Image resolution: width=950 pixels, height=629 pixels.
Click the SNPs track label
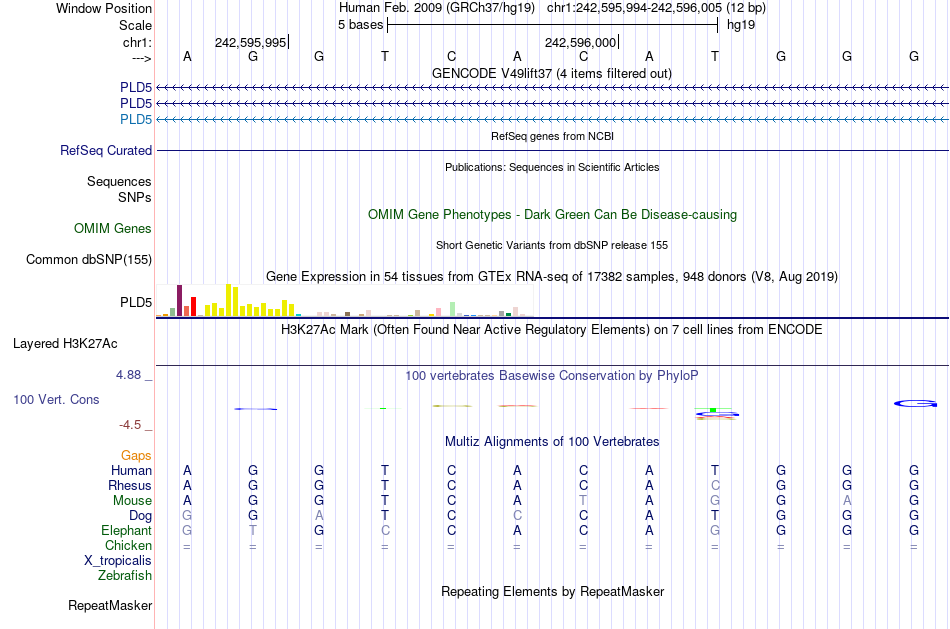point(135,197)
